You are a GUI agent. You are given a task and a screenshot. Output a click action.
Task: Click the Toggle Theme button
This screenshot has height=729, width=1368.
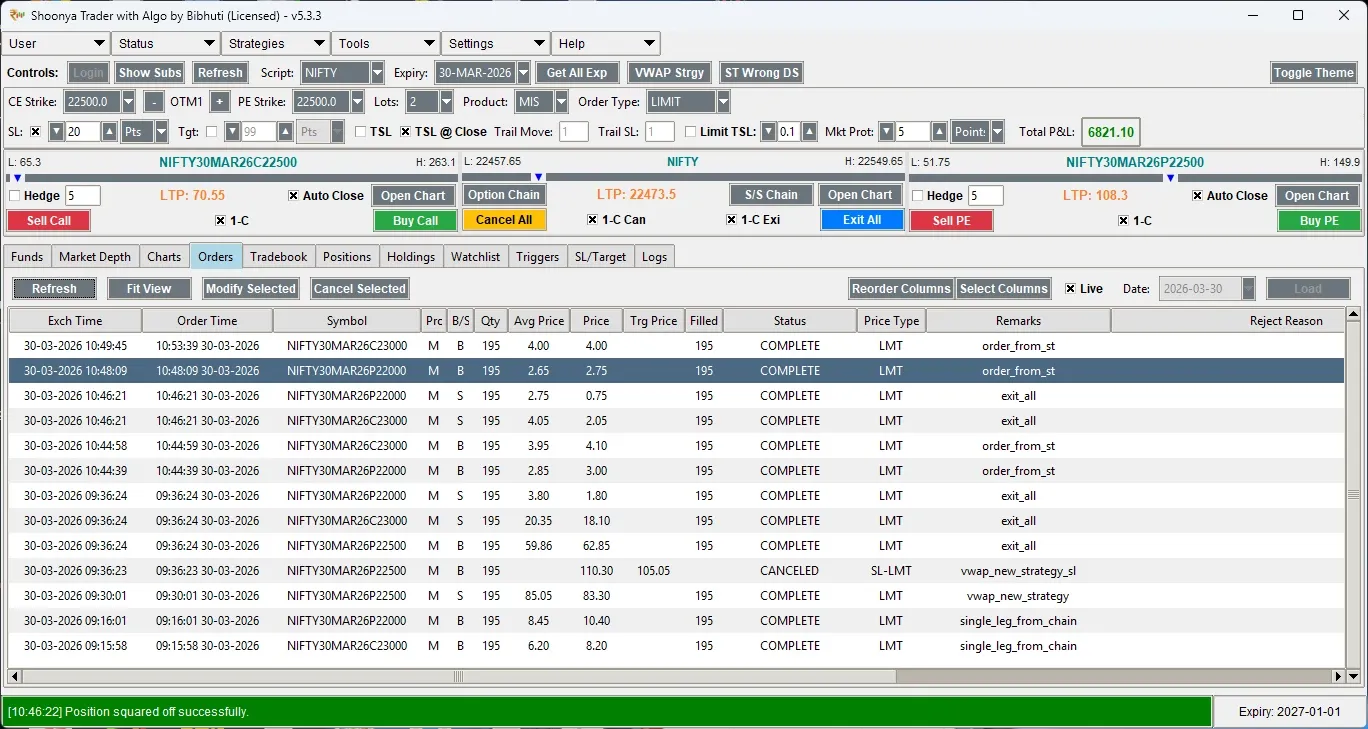[x=1313, y=73]
